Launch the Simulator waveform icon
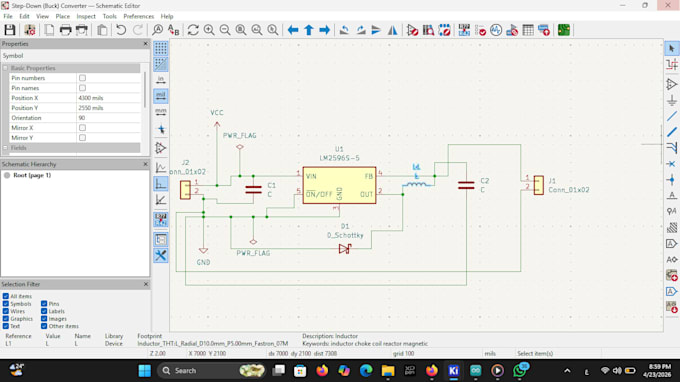 496,30
